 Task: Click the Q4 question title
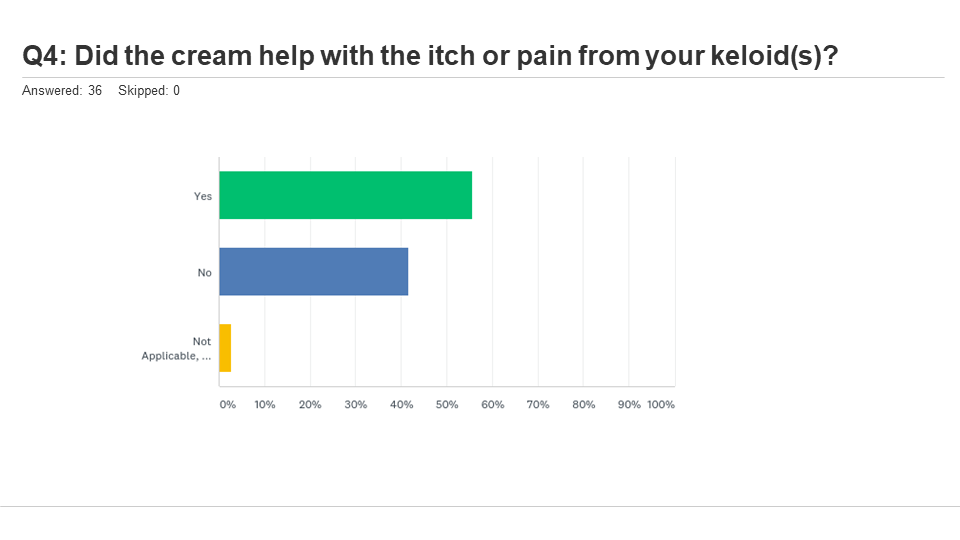tap(430, 56)
